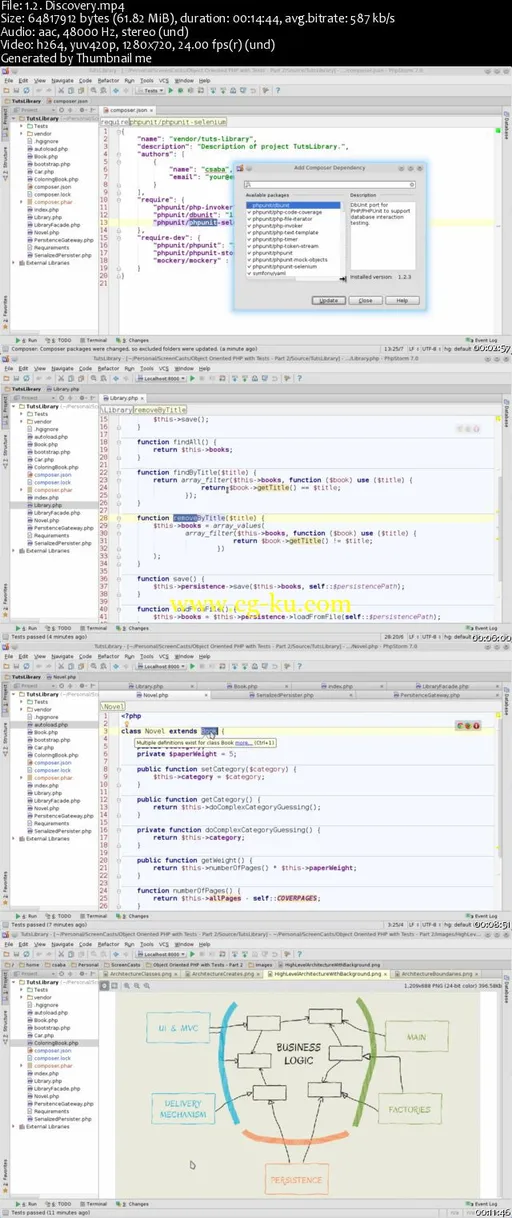This screenshot has height=1218, width=512.
Task: Select ColoringBook.php in architecture image window tree
Action: tap(55, 1042)
